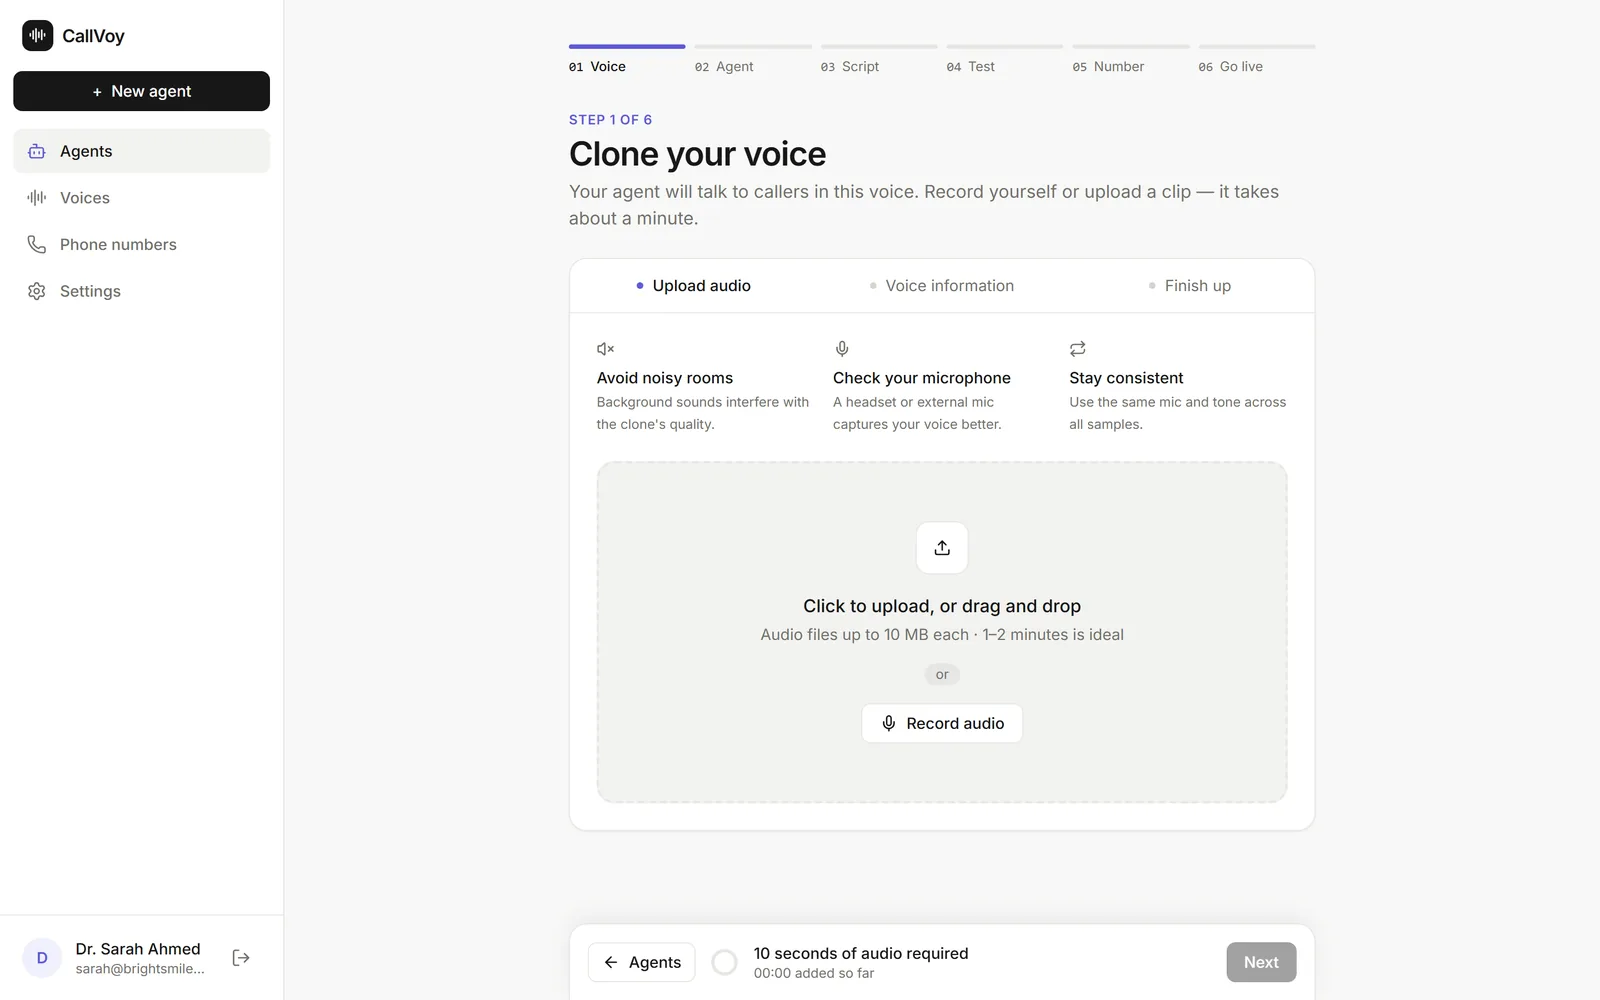Go to step 03 Script
Screen dimensions: 1600x1000
coord(879,60)
